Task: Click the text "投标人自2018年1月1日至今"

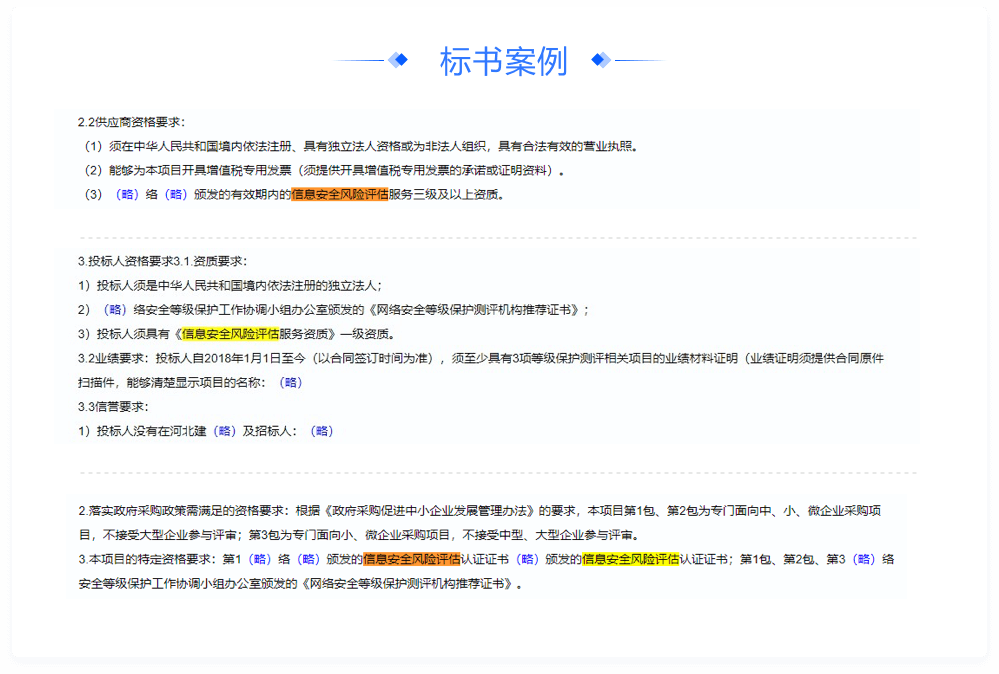Action: pyautogui.click(x=231, y=358)
